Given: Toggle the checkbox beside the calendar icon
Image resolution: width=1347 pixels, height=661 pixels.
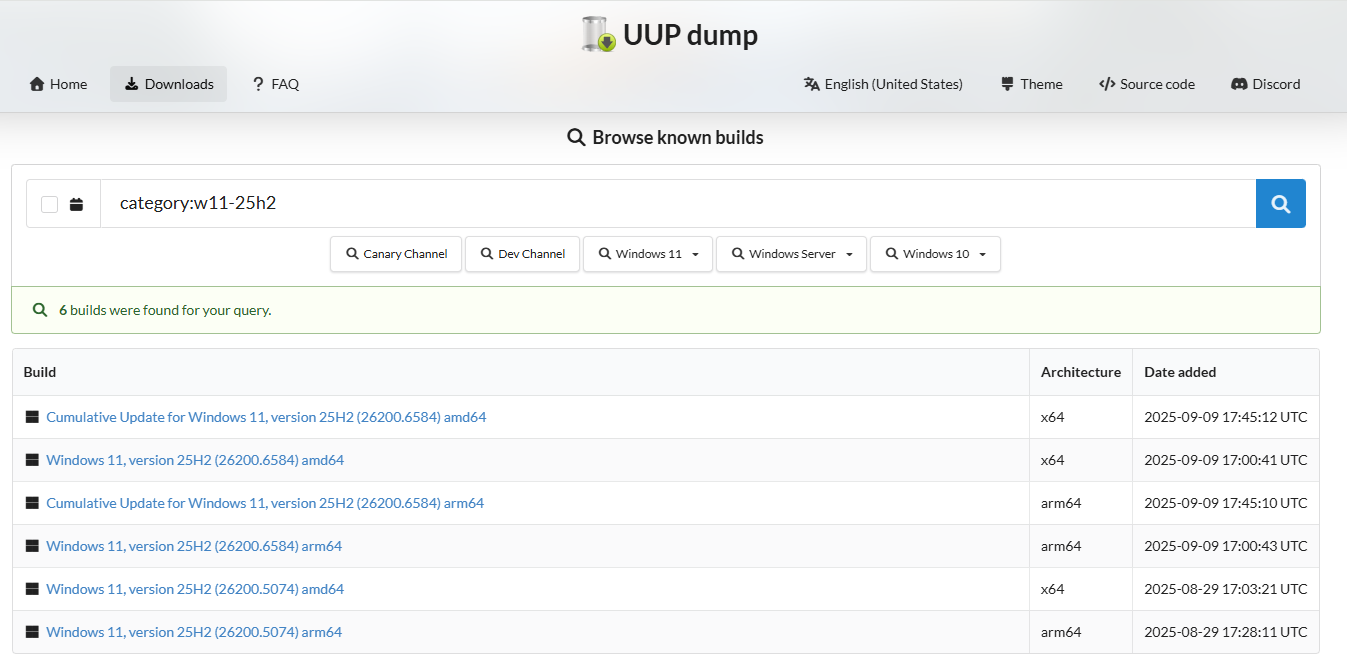Looking at the screenshot, I should click(49, 204).
